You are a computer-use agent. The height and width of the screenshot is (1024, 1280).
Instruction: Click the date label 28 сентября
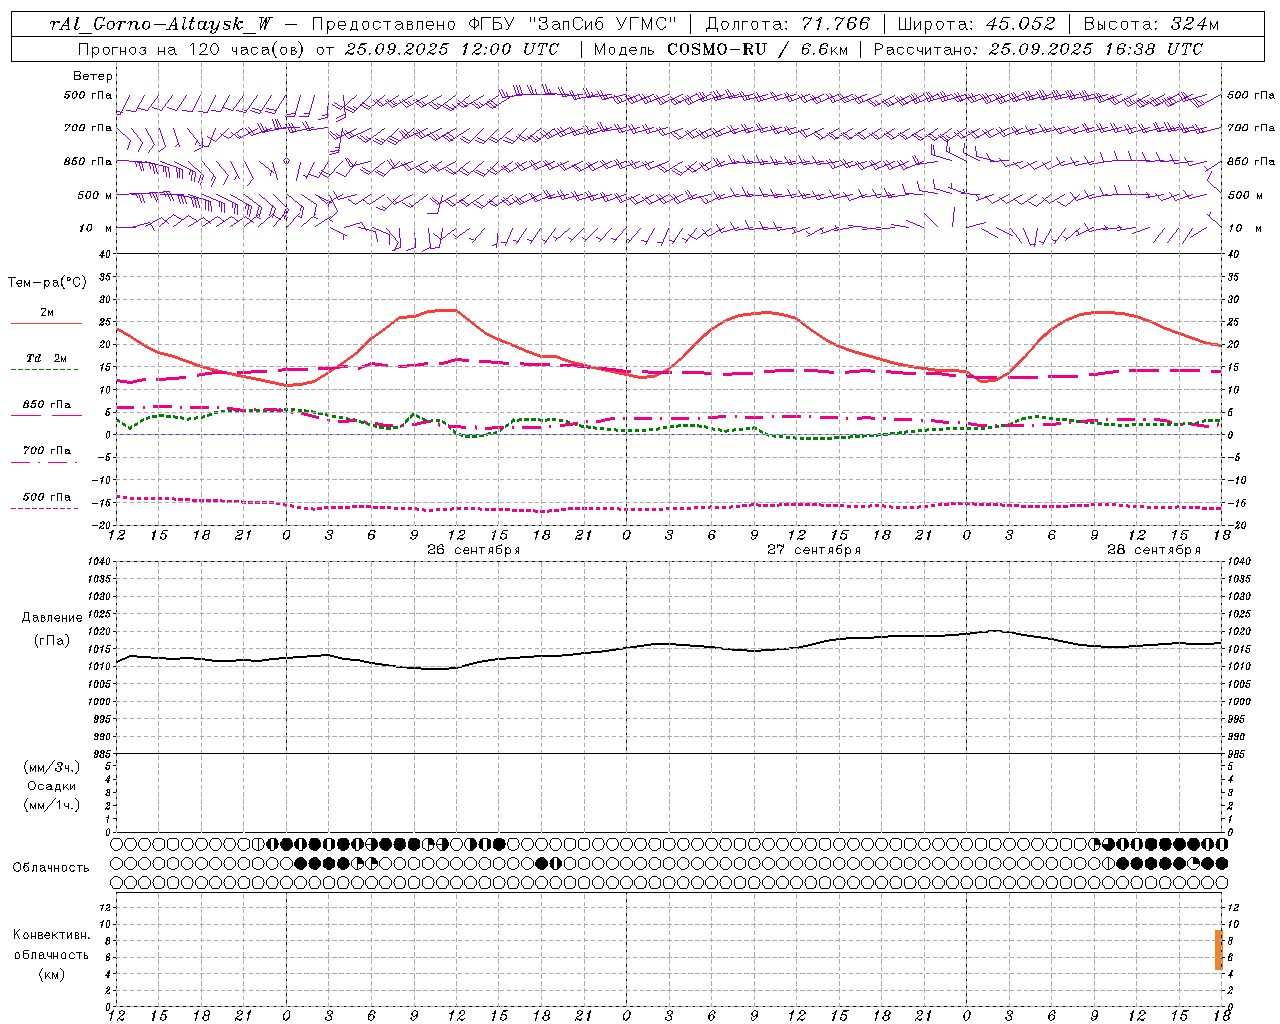pos(1154,550)
